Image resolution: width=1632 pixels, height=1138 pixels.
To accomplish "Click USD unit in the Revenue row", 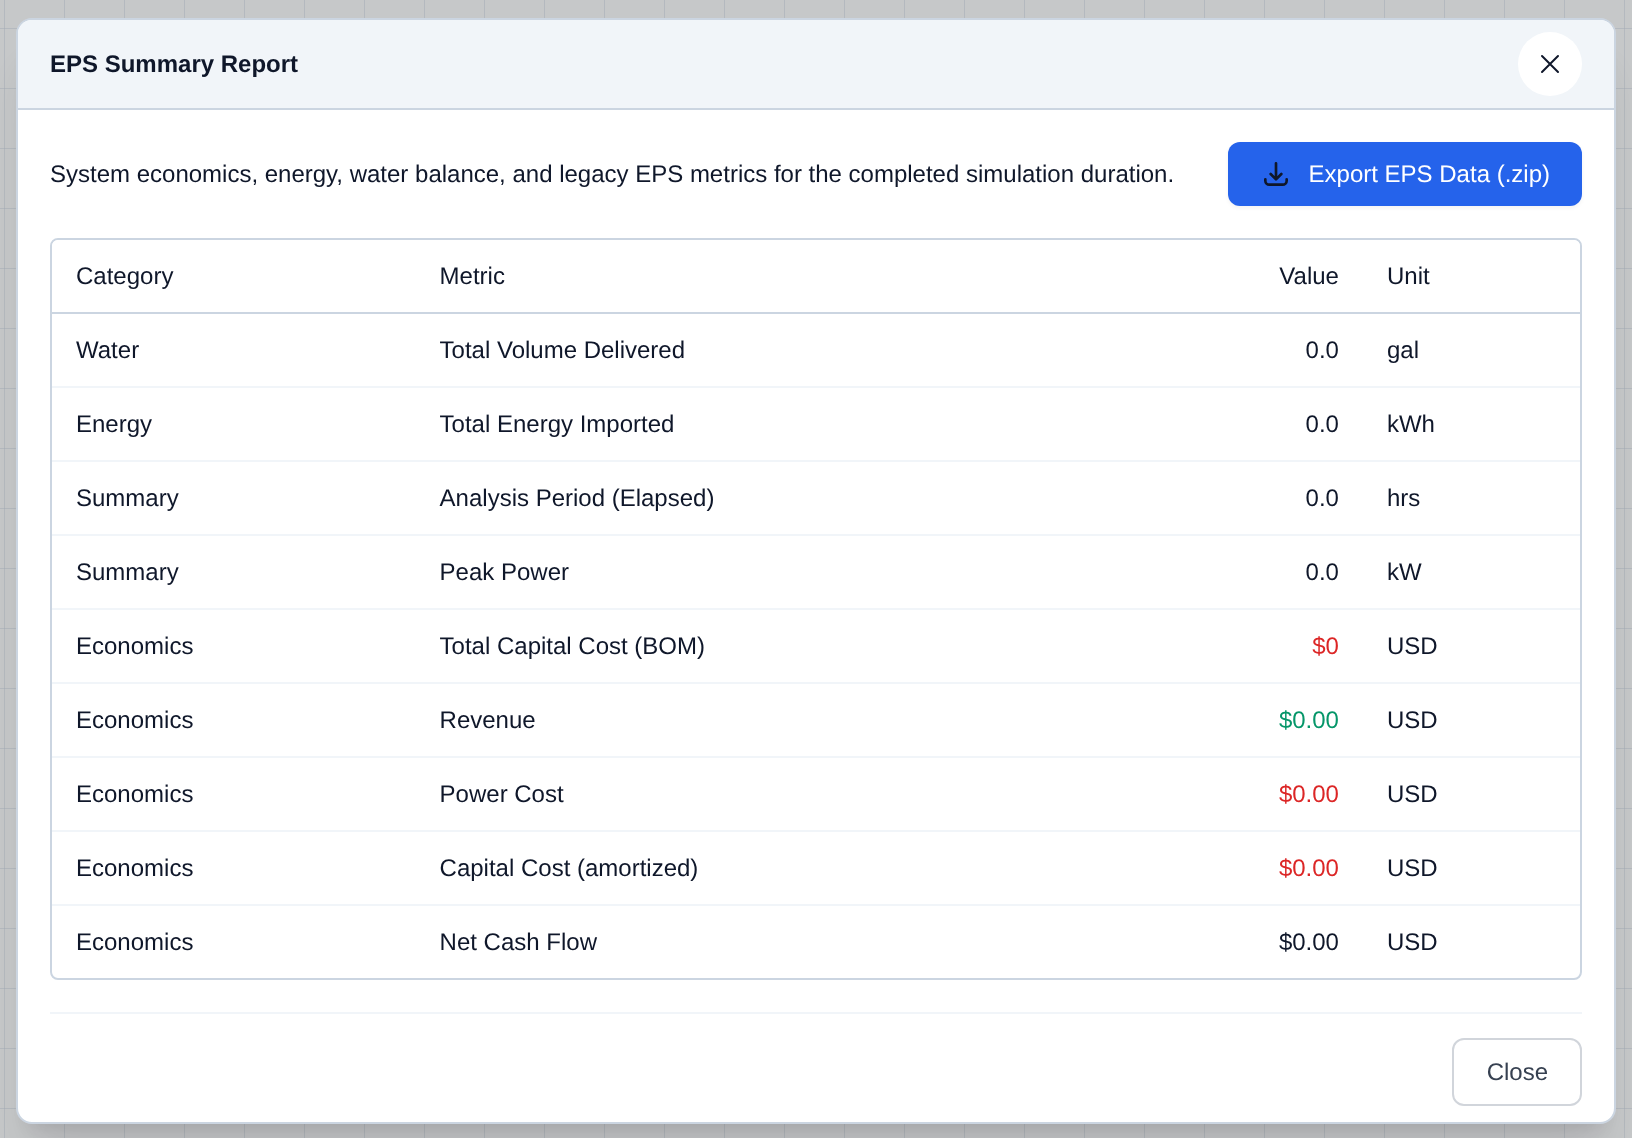I will 1412,720.
